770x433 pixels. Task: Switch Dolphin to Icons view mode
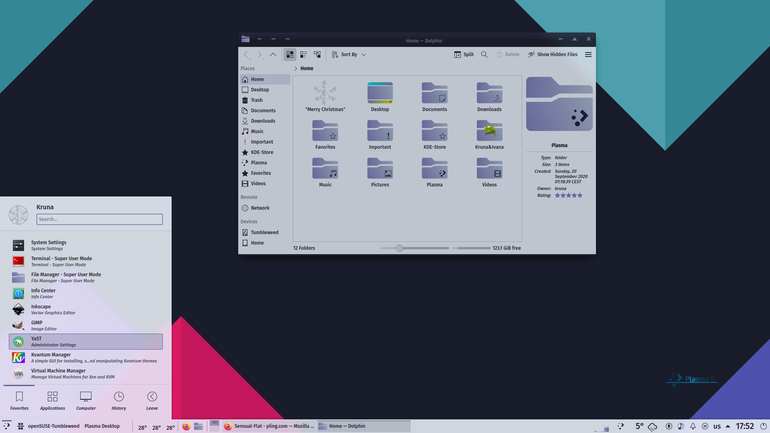[290, 54]
